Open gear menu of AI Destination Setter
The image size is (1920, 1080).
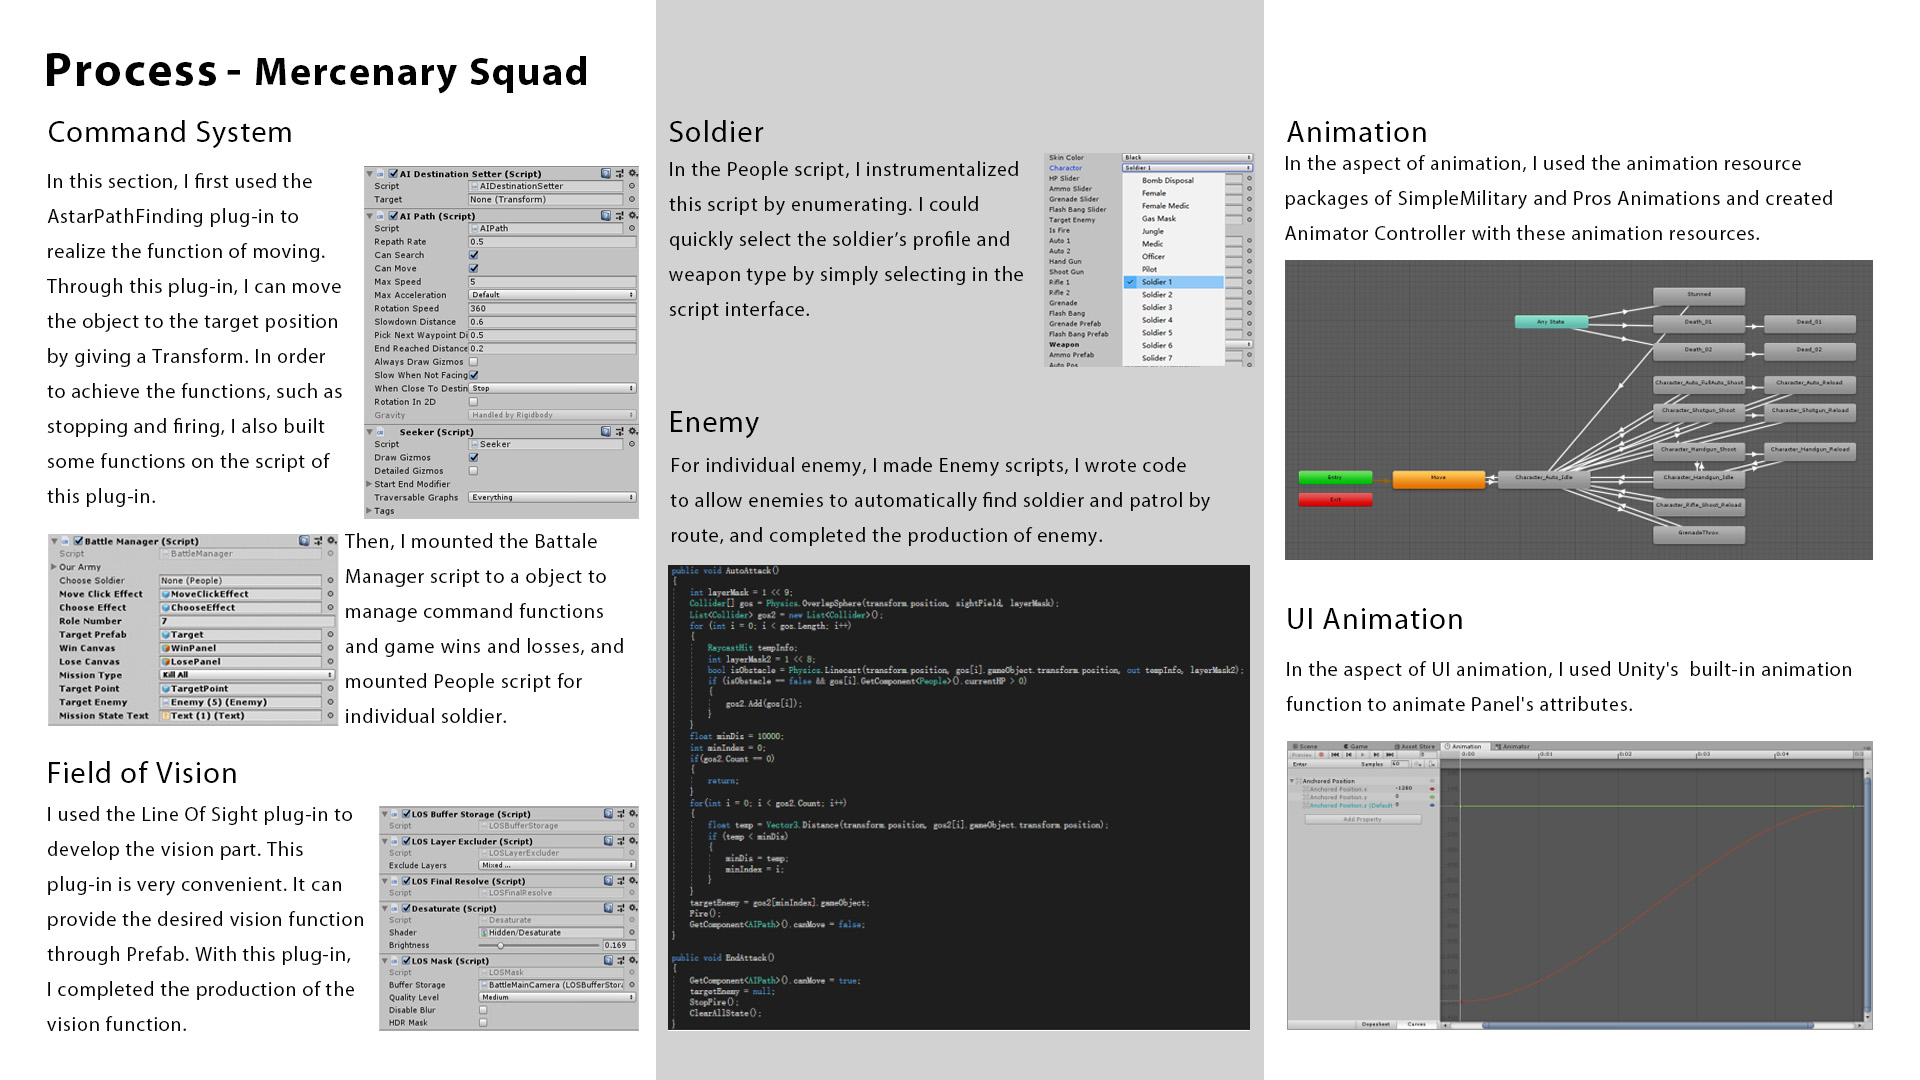632,174
